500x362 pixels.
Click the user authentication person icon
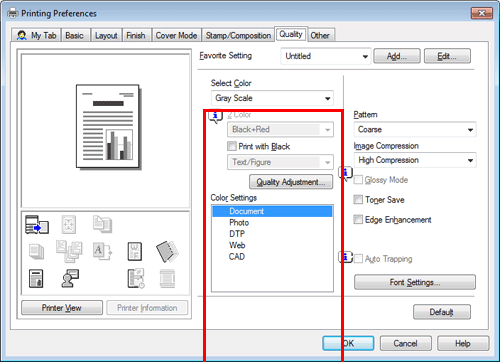click(70, 278)
